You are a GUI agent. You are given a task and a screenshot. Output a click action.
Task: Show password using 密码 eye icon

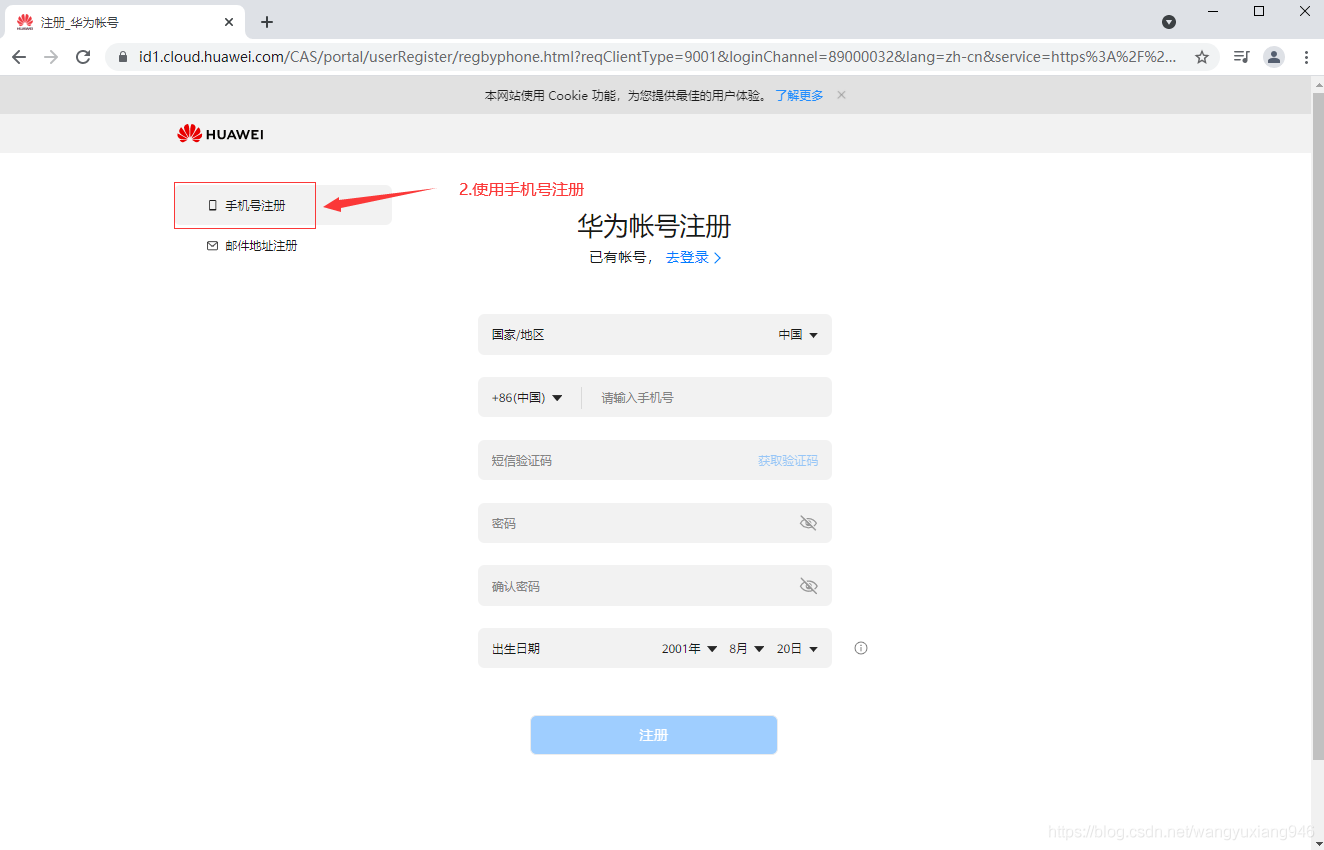pyautogui.click(x=808, y=523)
